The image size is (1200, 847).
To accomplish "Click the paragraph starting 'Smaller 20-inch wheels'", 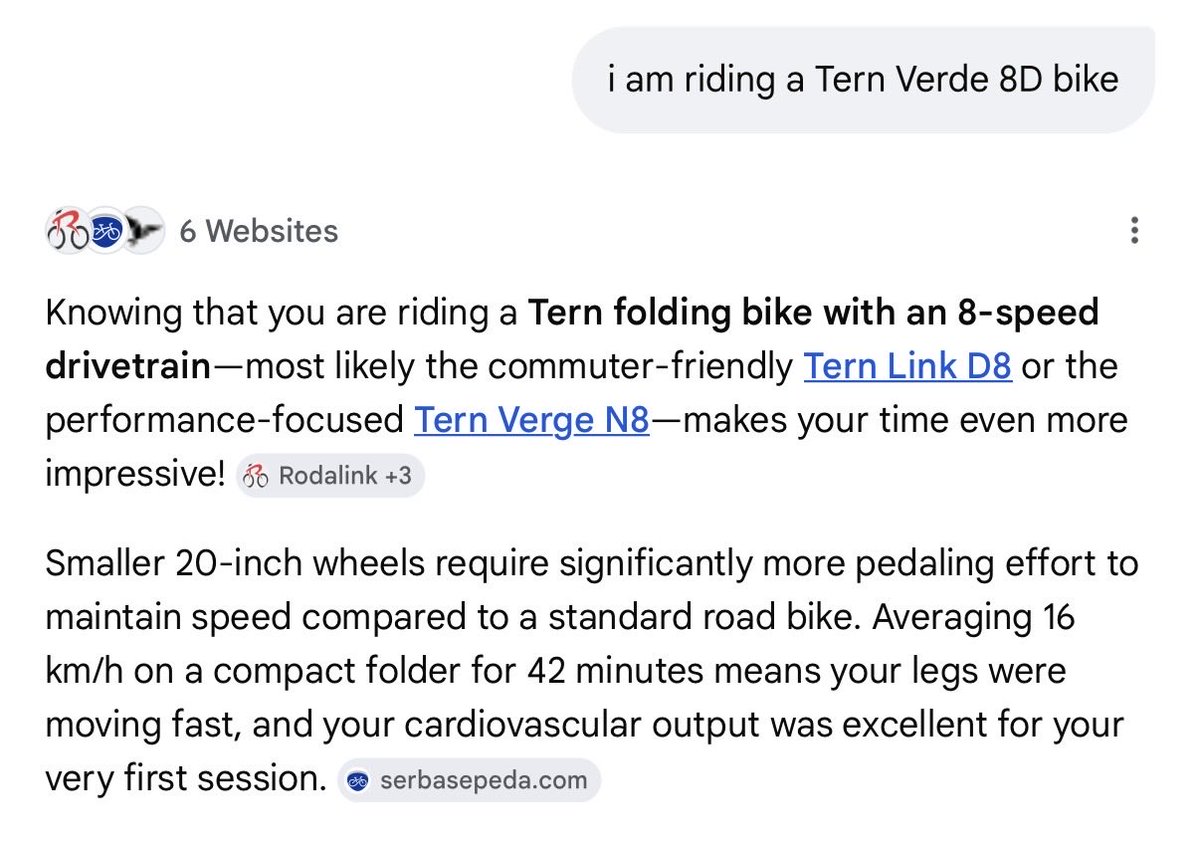I will pos(591,671).
